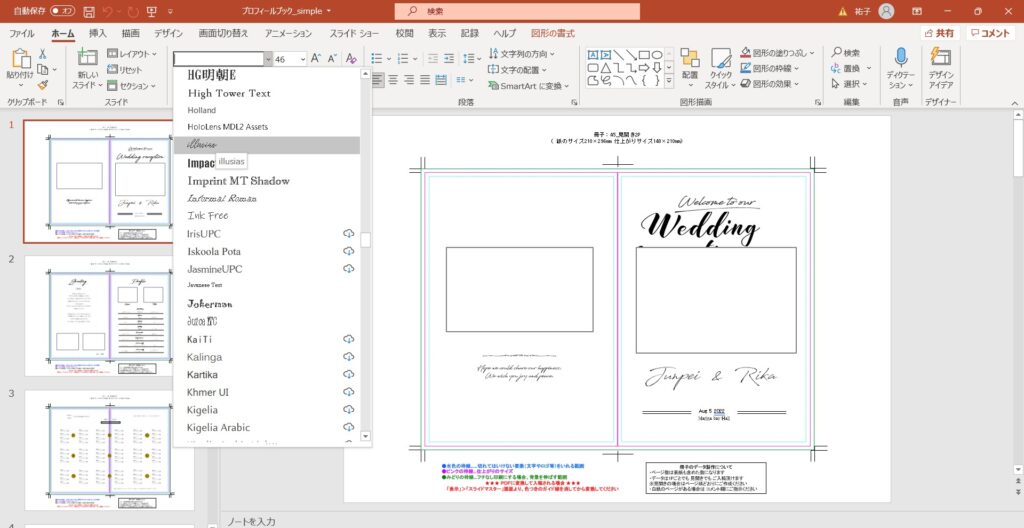Click the increase font size icon

(316, 59)
